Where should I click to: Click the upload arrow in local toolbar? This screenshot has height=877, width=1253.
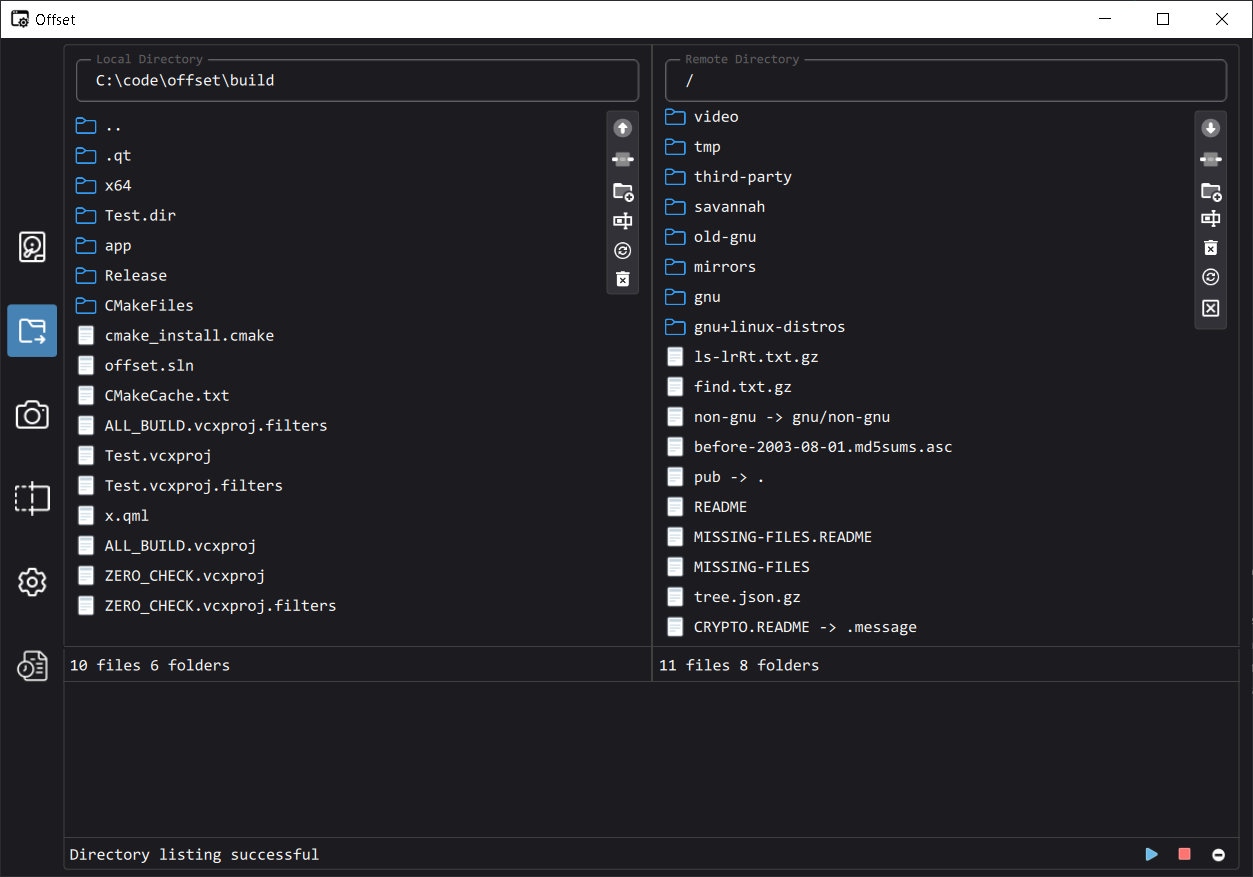coord(623,128)
